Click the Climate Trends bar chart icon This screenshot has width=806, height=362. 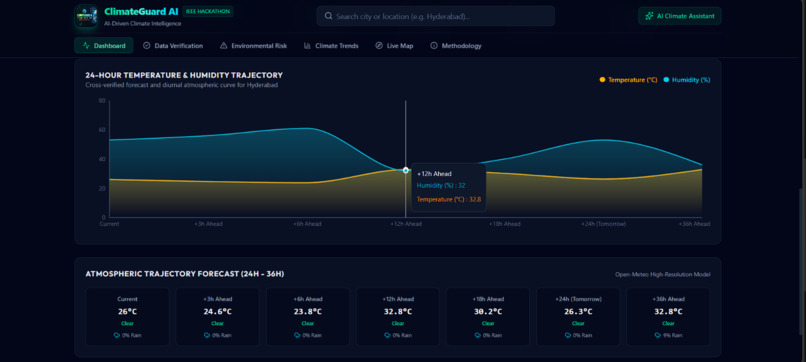(307, 46)
